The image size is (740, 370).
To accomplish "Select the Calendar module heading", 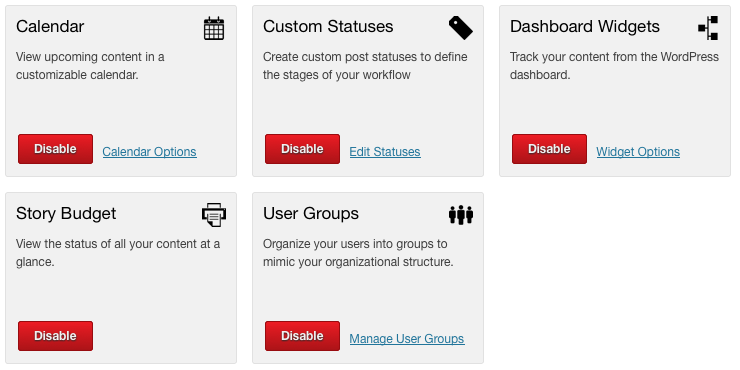I will click(50, 26).
